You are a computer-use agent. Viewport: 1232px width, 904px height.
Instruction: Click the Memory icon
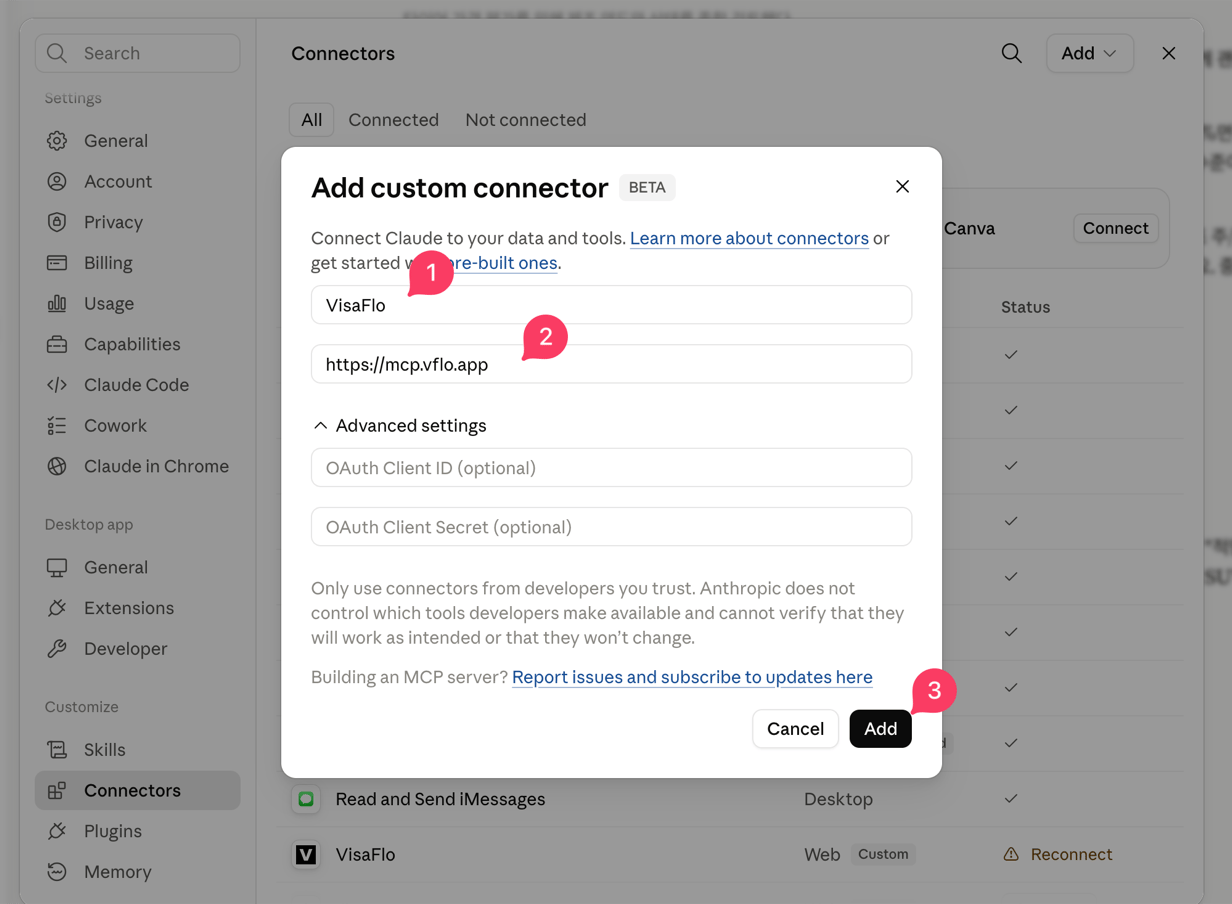[x=57, y=872]
